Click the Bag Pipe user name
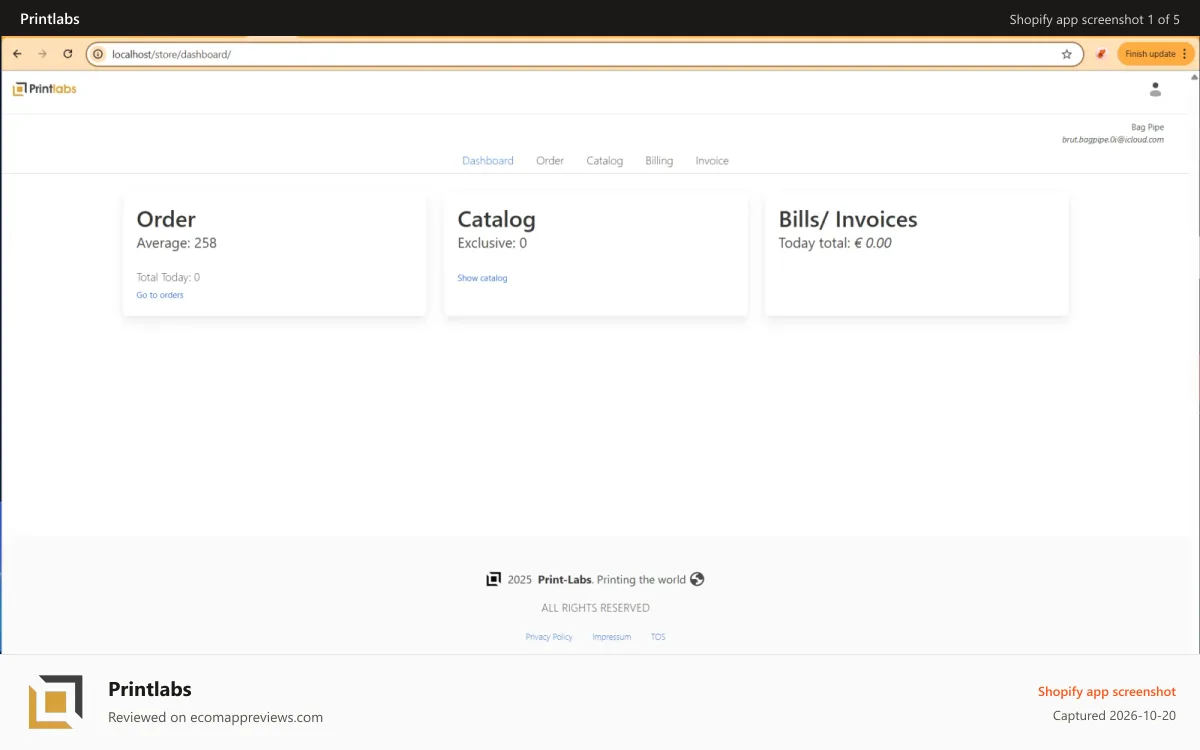Image resolution: width=1200 pixels, height=750 pixels. (1147, 127)
